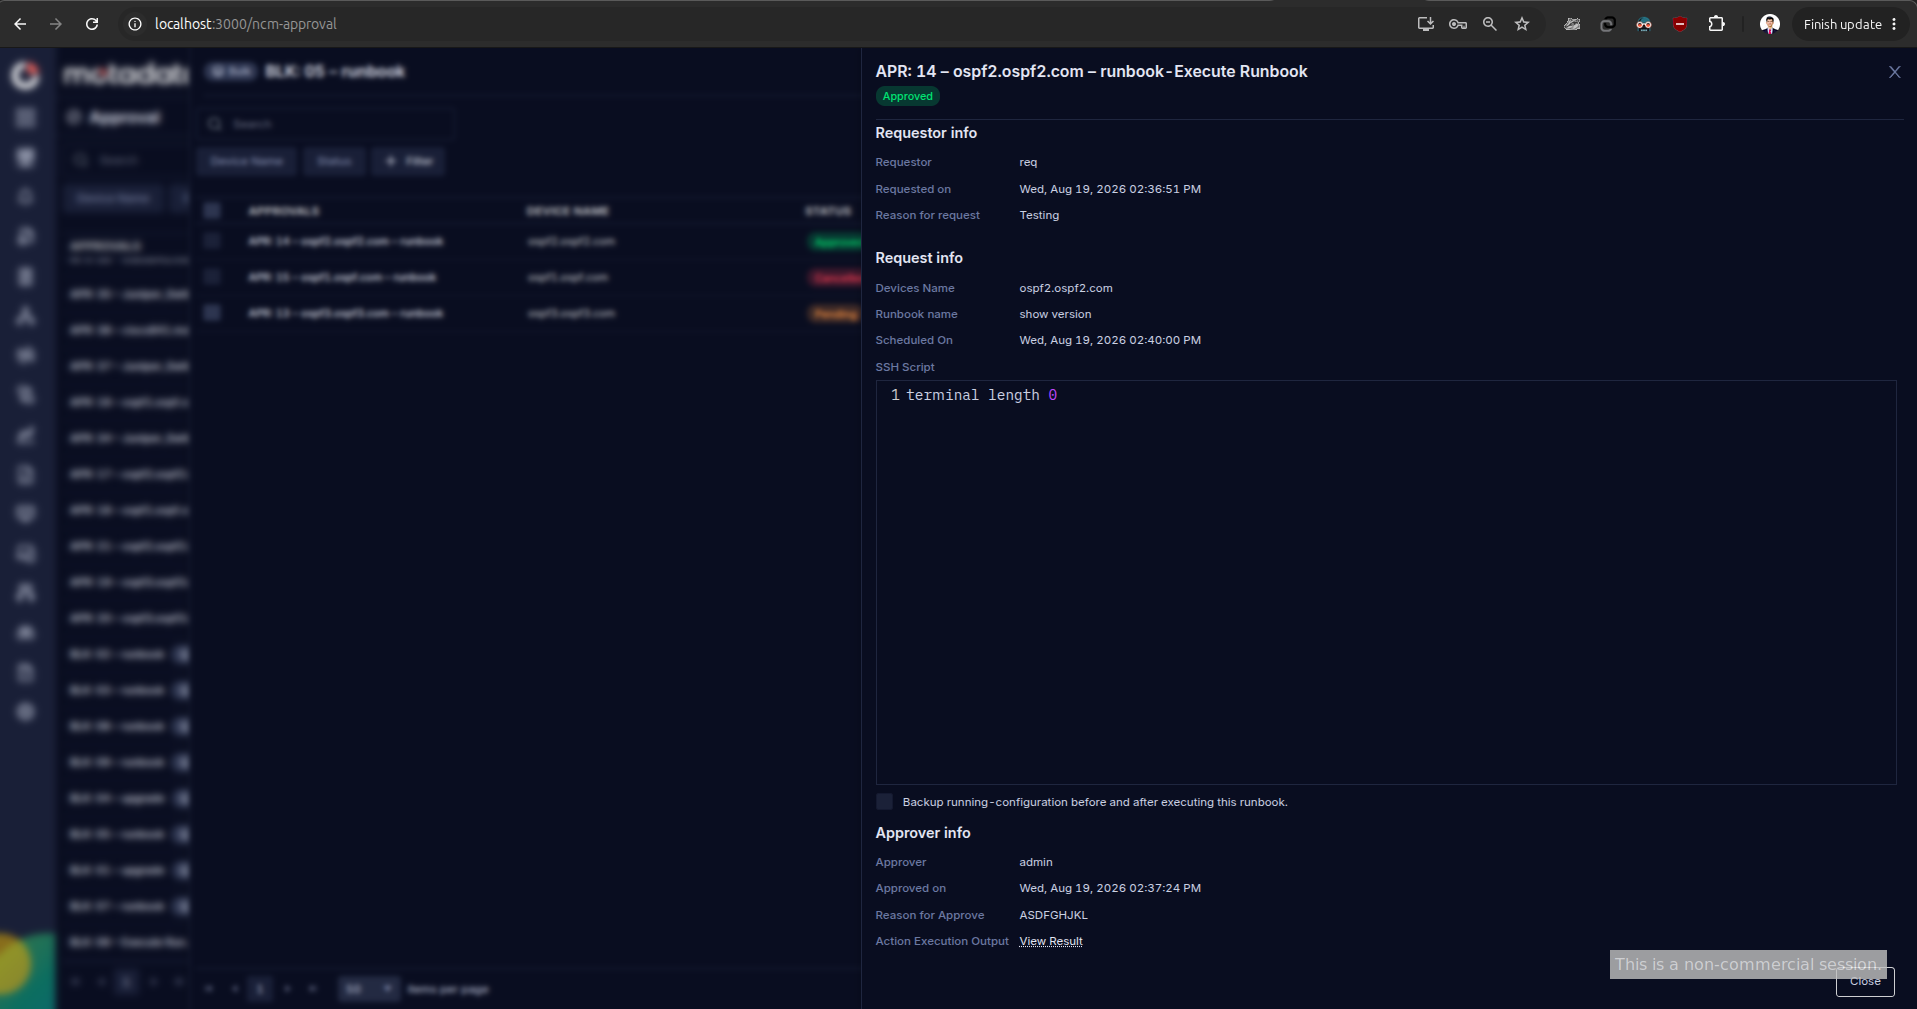Tick the checkbox for APR: 14 row
This screenshot has height=1009, width=1917.
click(212, 241)
